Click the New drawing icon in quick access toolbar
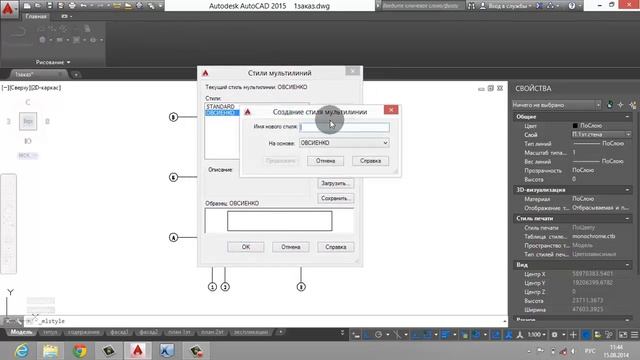 click(27, 6)
